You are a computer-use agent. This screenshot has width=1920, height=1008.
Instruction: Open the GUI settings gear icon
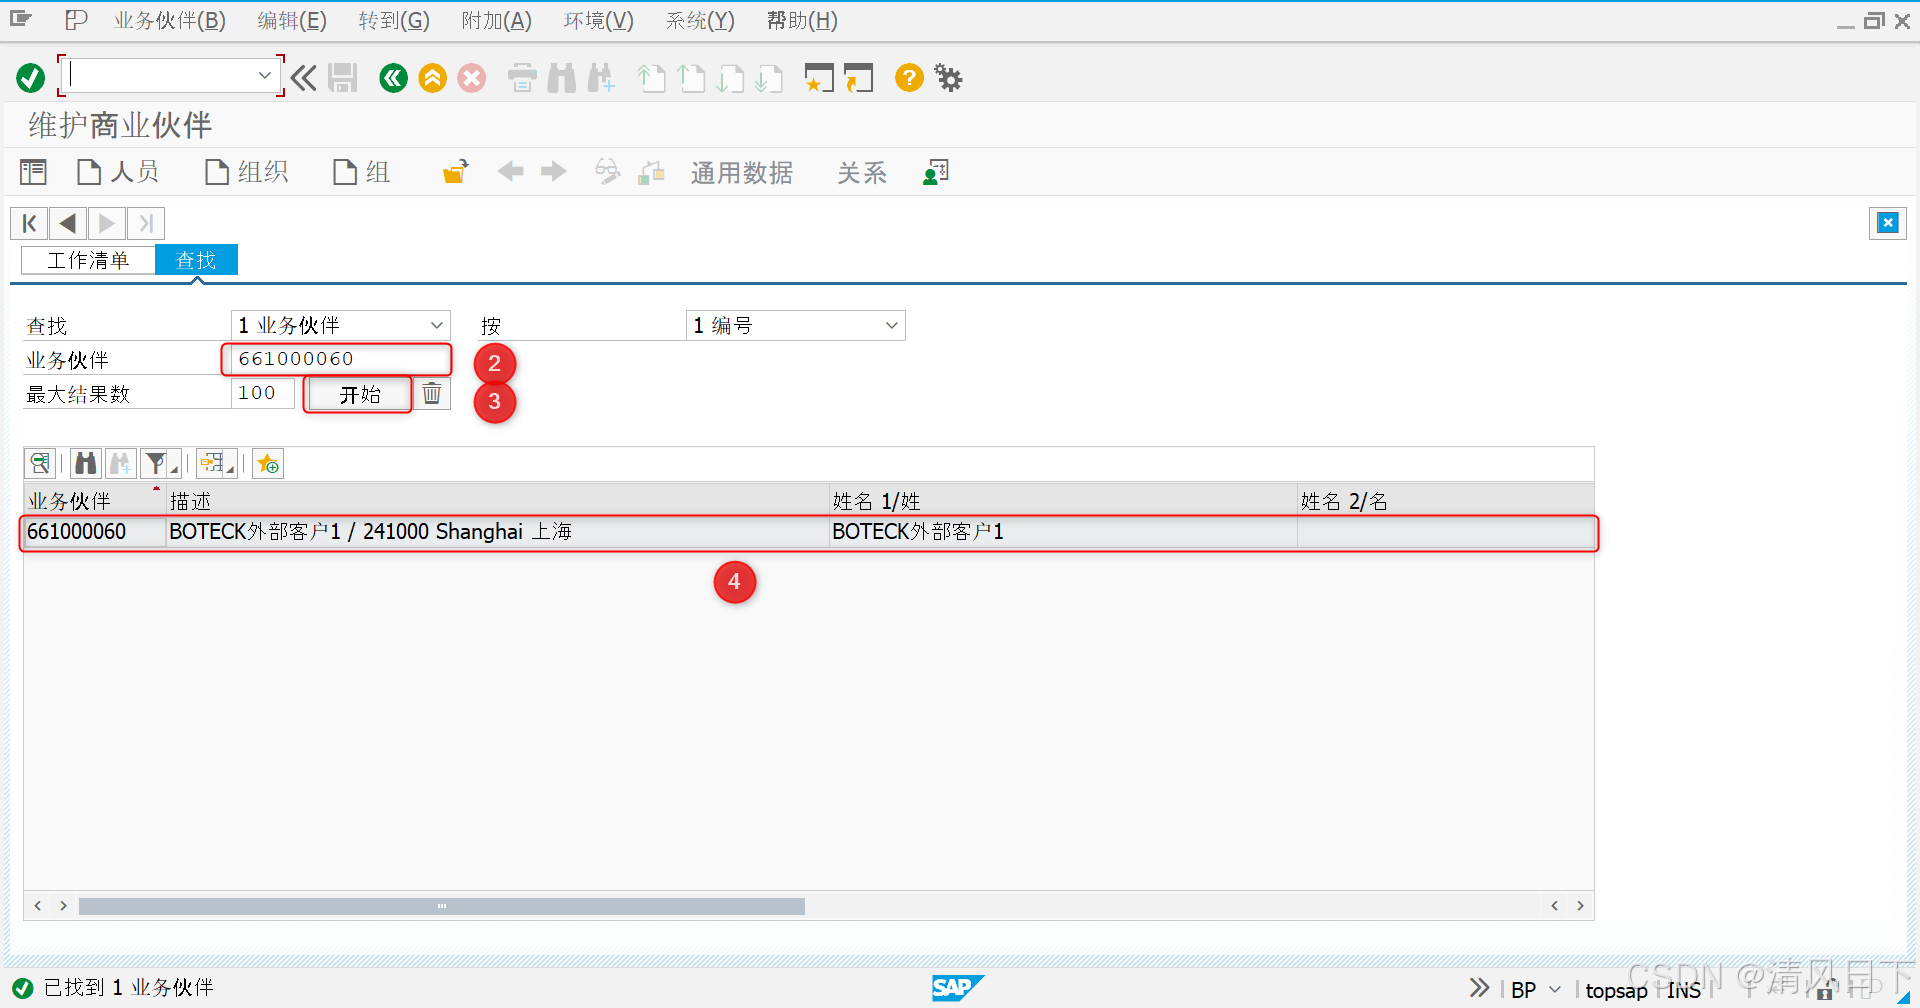pos(947,78)
